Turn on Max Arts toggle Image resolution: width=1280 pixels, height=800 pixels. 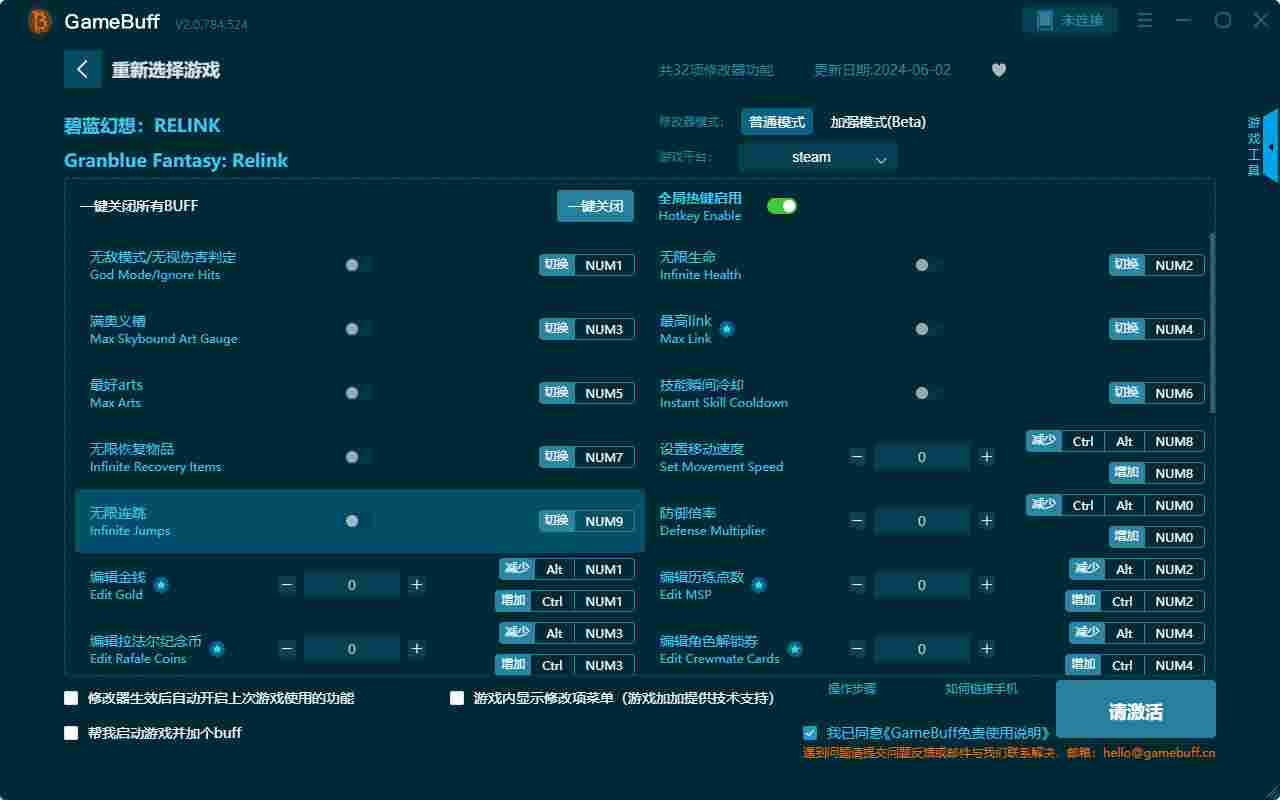click(x=357, y=393)
